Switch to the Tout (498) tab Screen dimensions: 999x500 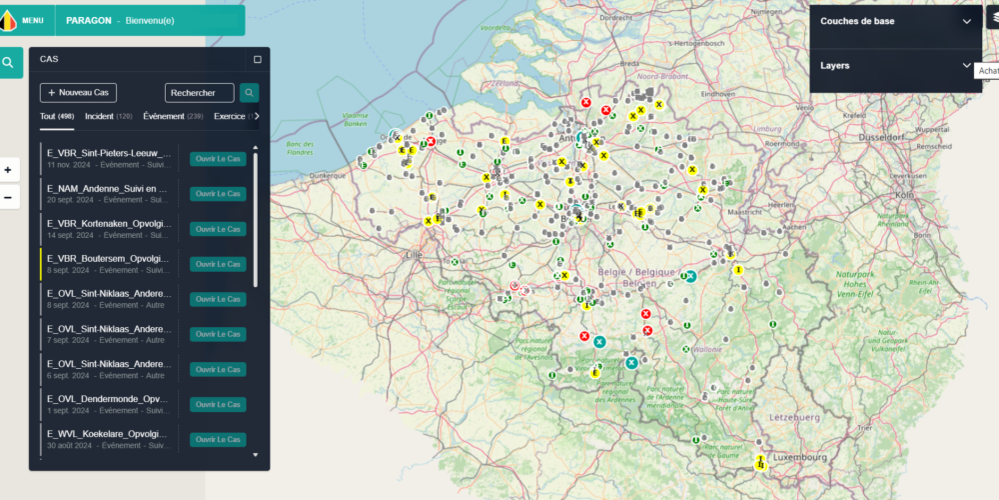tap(57, 117)
